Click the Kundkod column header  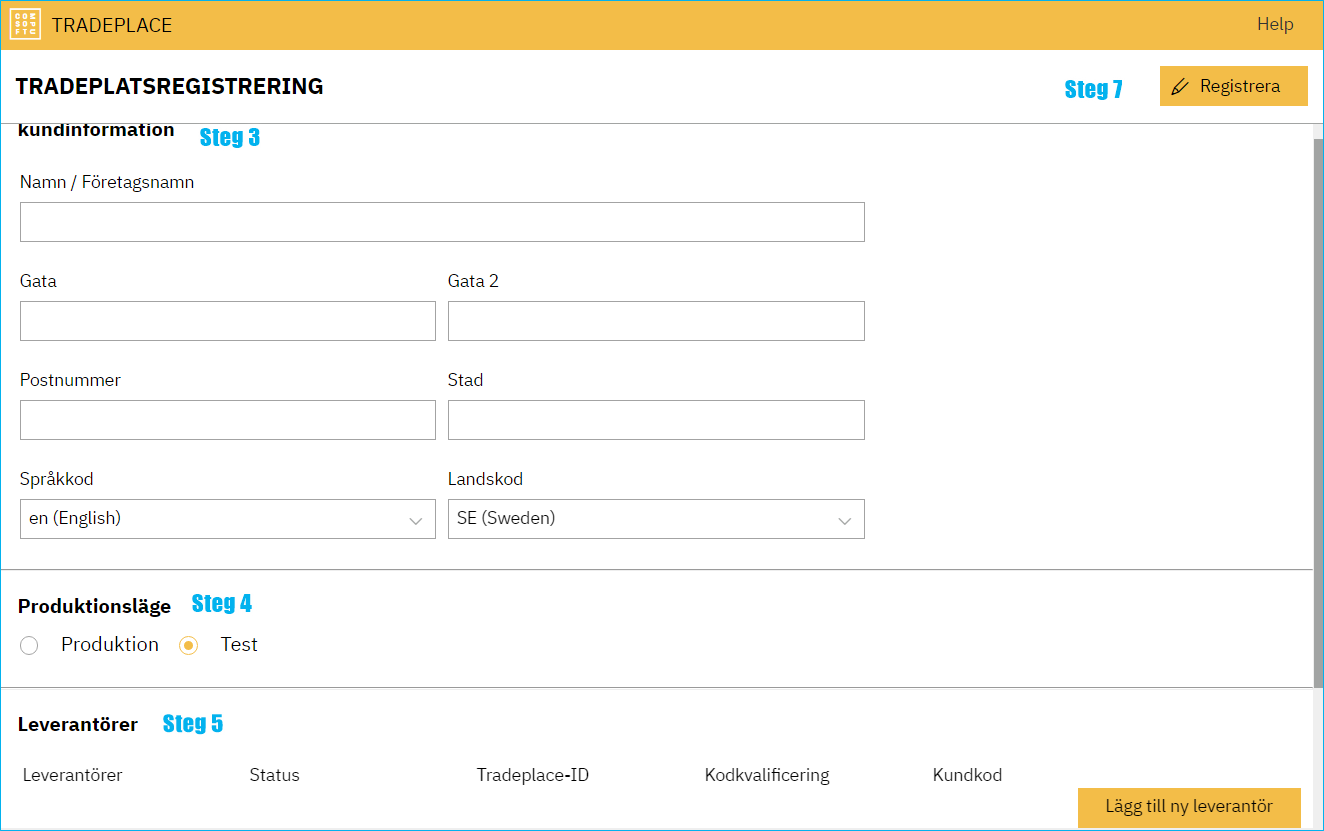coord(967,775)
